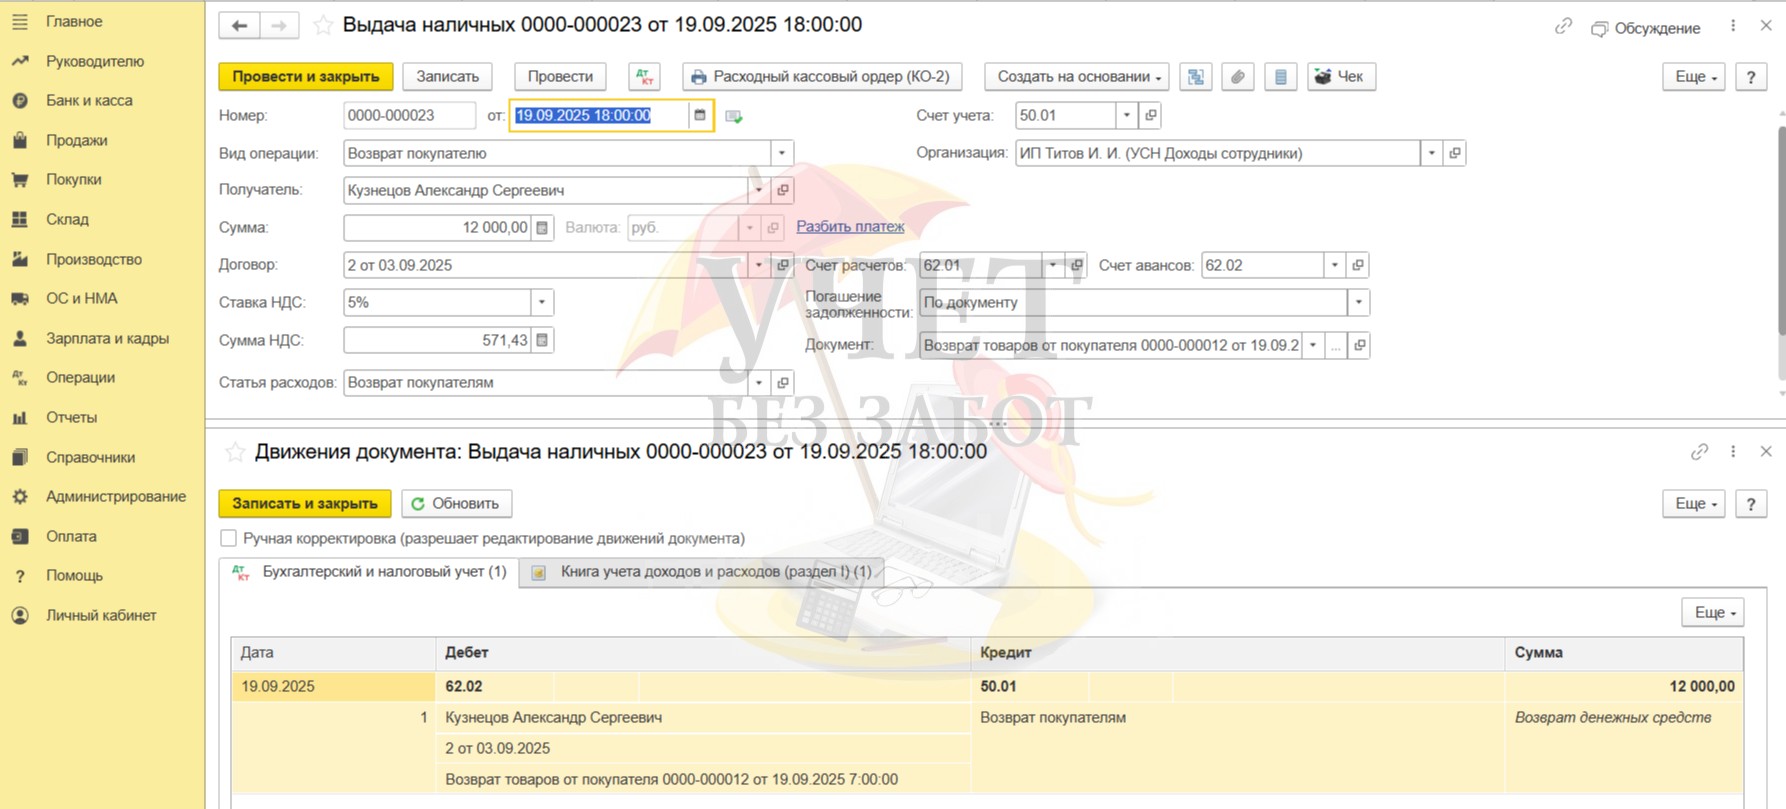Viewport: 1786px width, 809px height.
Task: Expand the Ставка НДС dropdown
Action: coord(542,302)
